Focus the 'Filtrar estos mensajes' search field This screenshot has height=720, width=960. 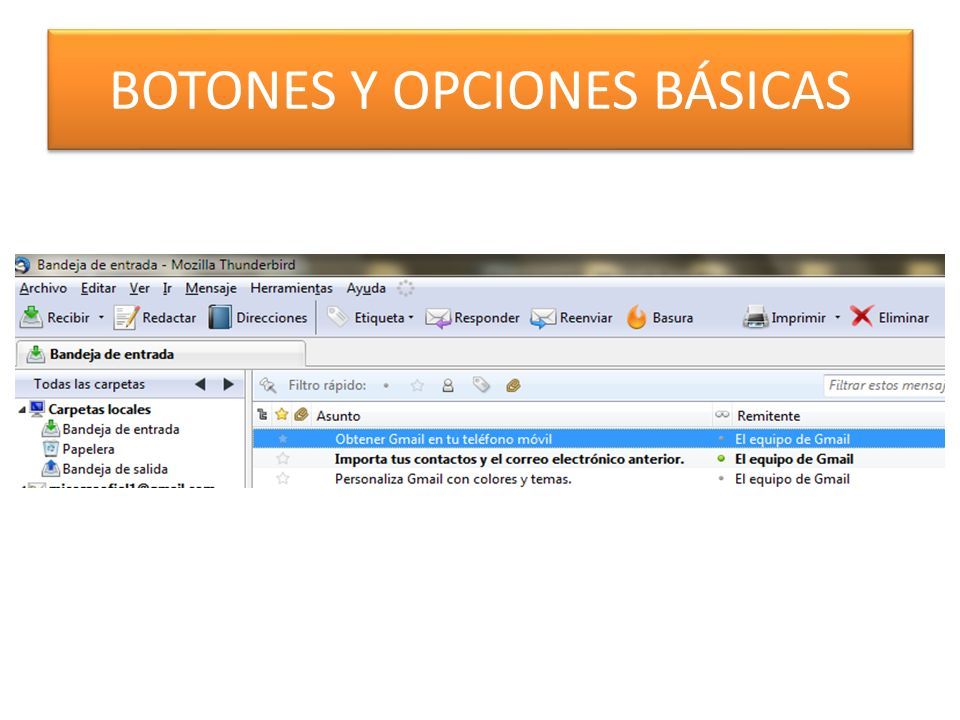point(885,385)
